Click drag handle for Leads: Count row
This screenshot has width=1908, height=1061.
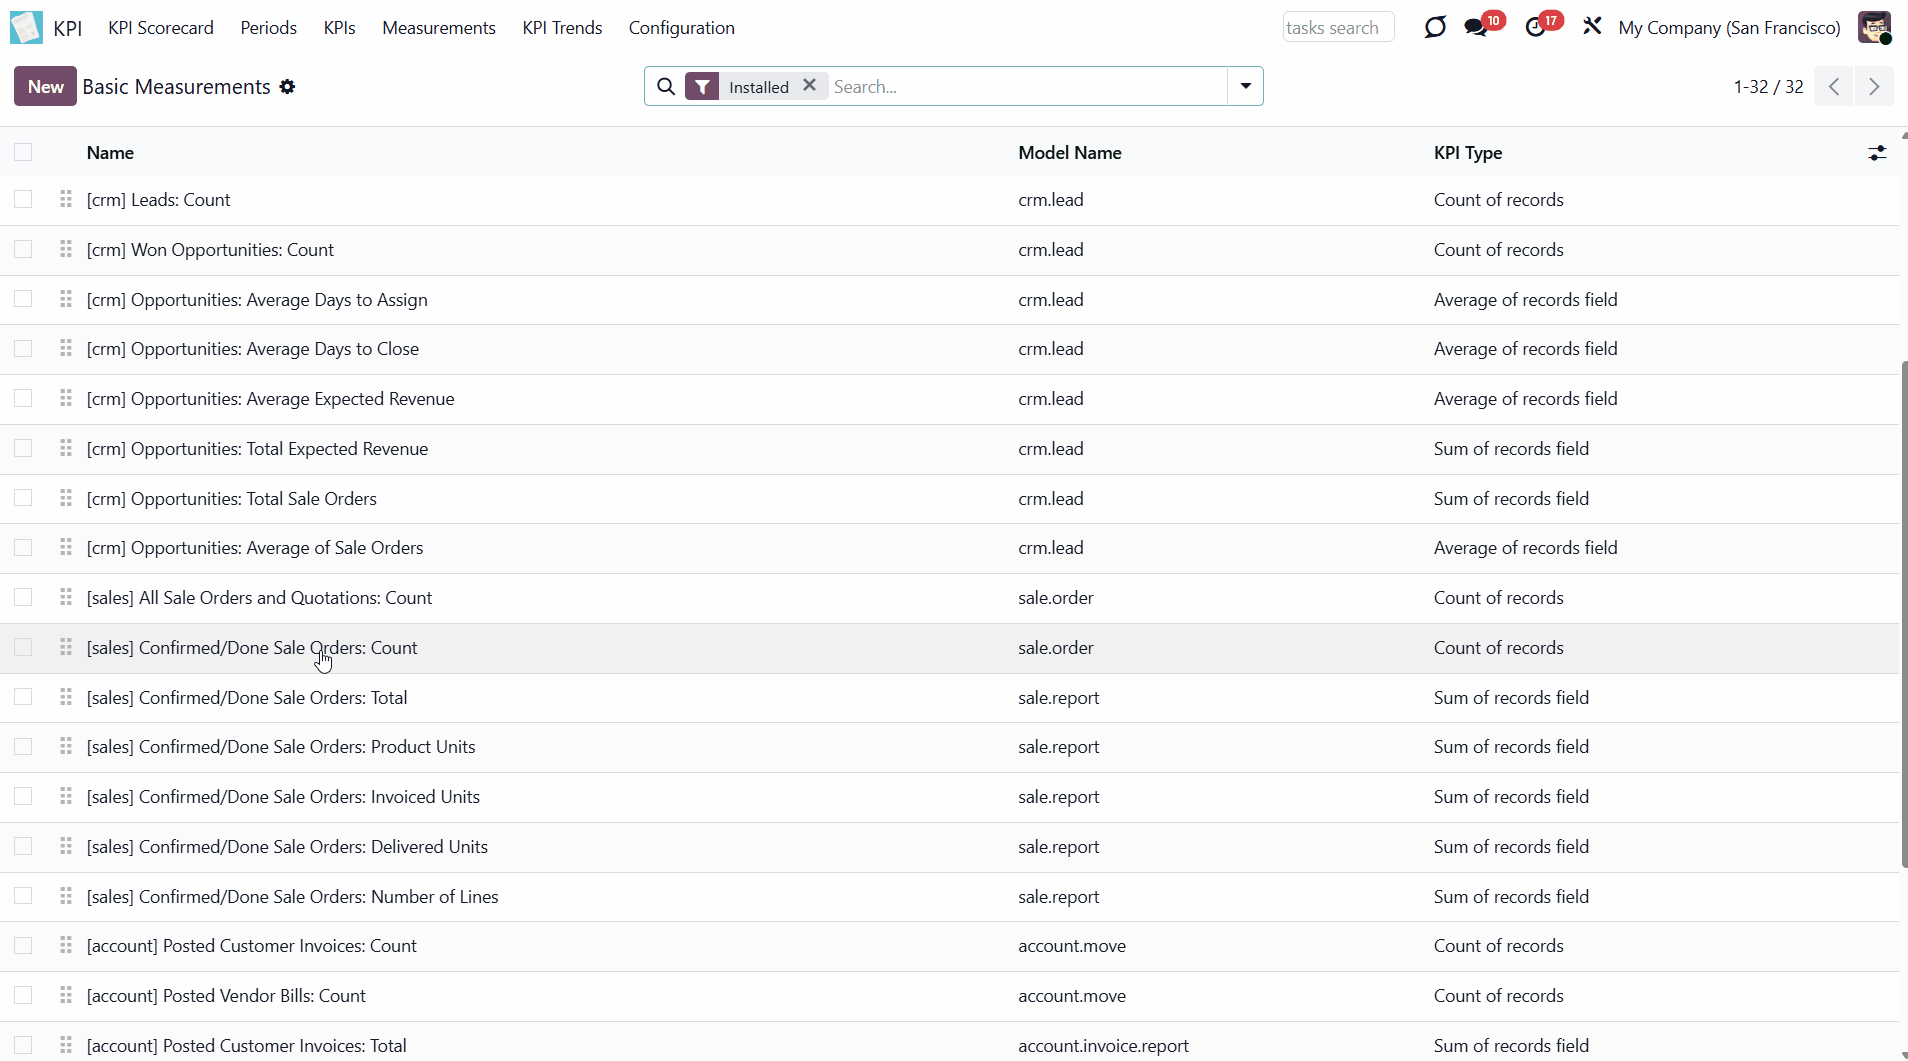click(66, 200)
